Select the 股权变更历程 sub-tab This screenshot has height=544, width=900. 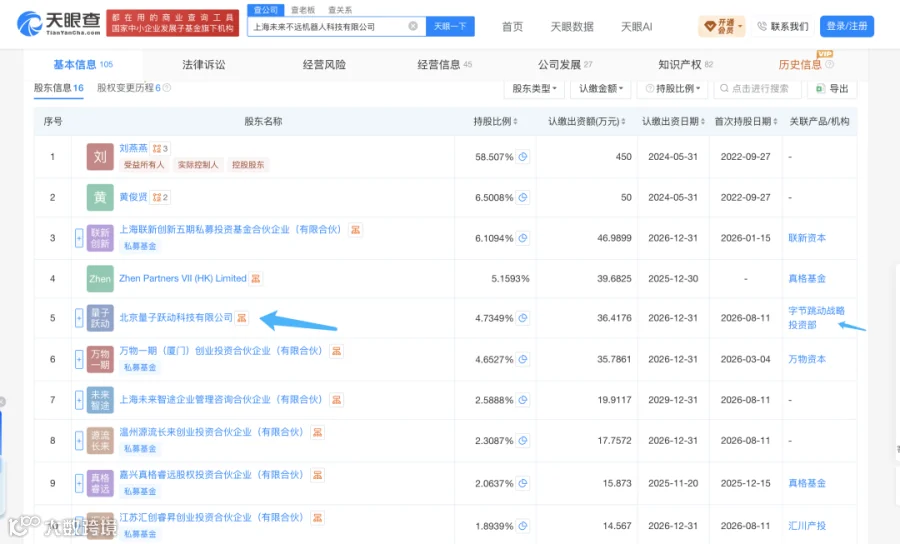click(x=129, y=88)
